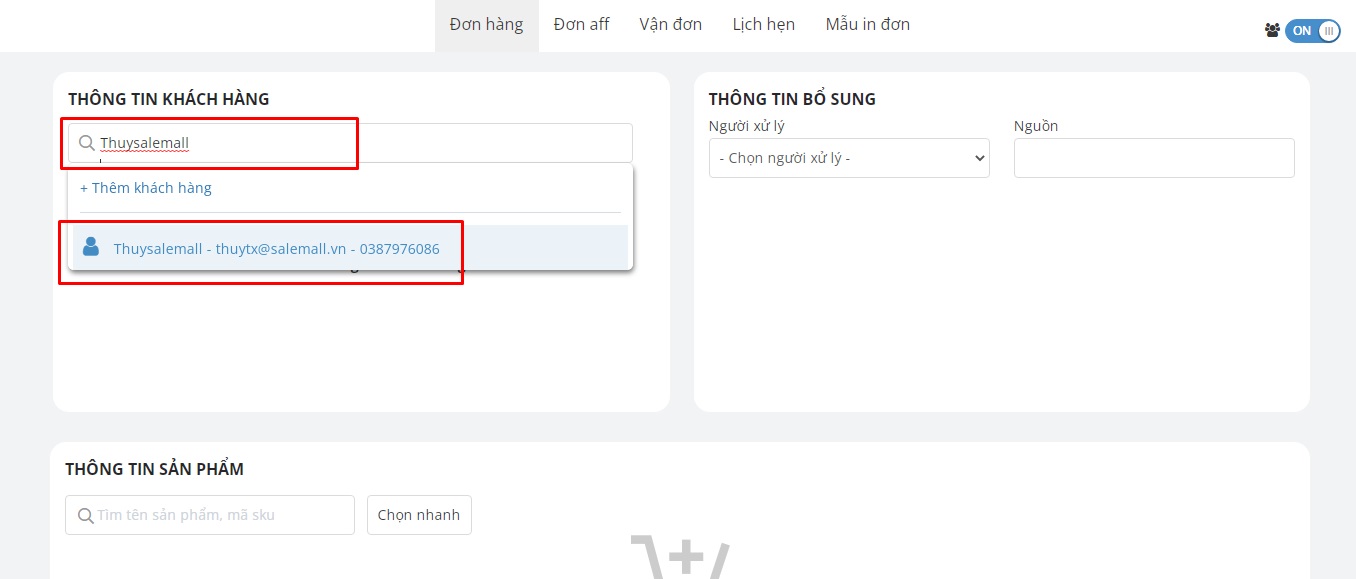Click the + Thêm khách hàng link
The image size is (1356, 579).
(146, 188)
